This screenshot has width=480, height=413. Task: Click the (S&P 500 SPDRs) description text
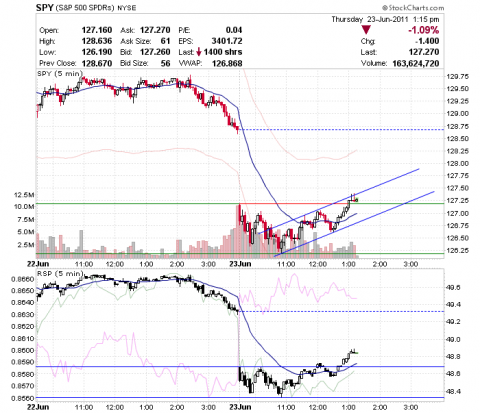85,8
